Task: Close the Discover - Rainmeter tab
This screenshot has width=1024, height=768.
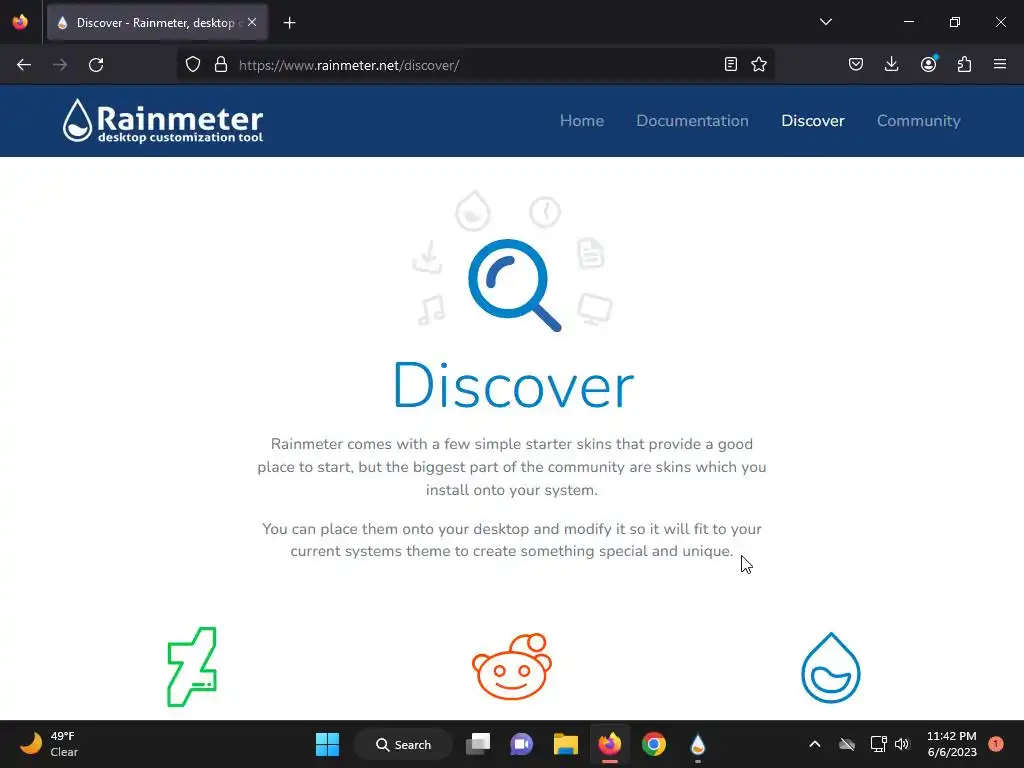Action: tap(252, 22)
